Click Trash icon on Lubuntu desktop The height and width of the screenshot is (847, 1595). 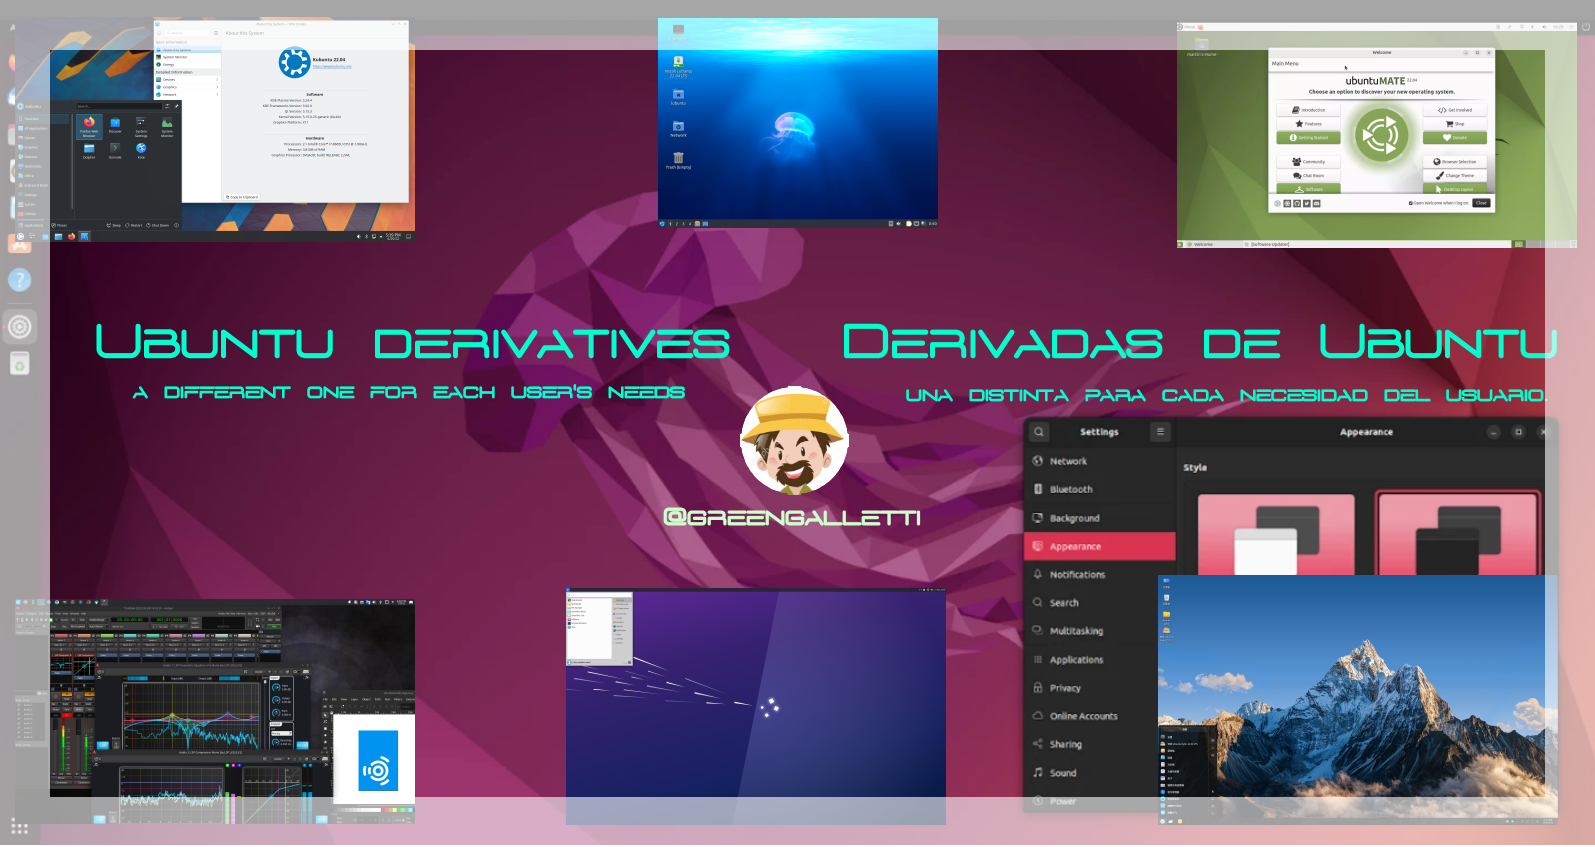pos(678,159)
